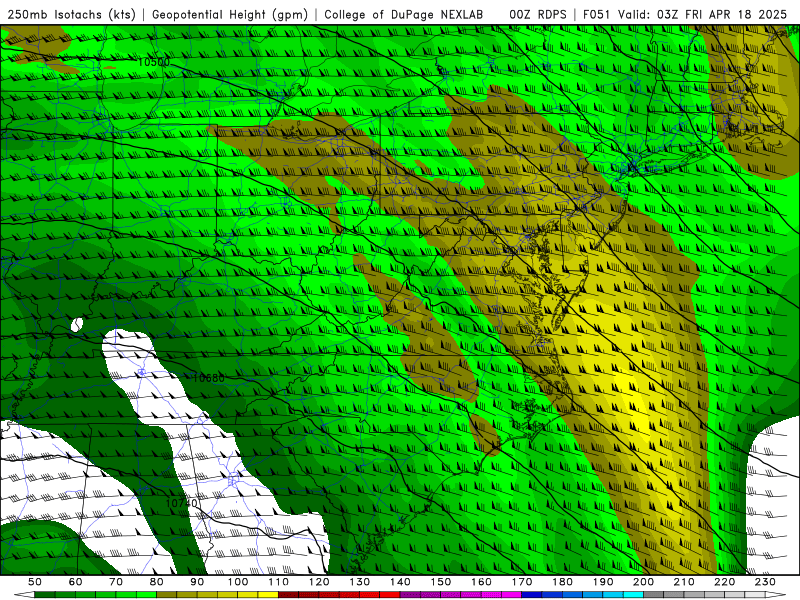Image resolution: width=800 pixels, height=600 pixels.
Task: Click the 110 value on the color scale
Action: pyautogui.click(x=279, y=582)
